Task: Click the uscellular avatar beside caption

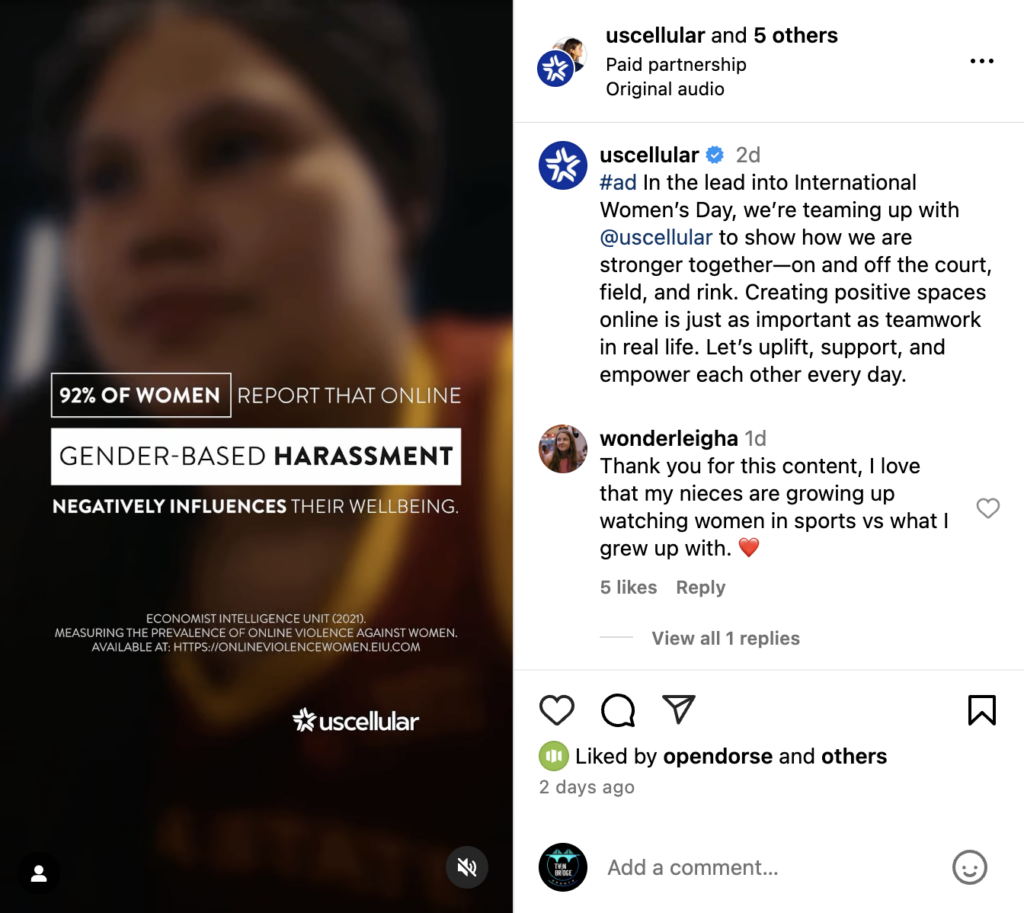Action: coord(562,165)
